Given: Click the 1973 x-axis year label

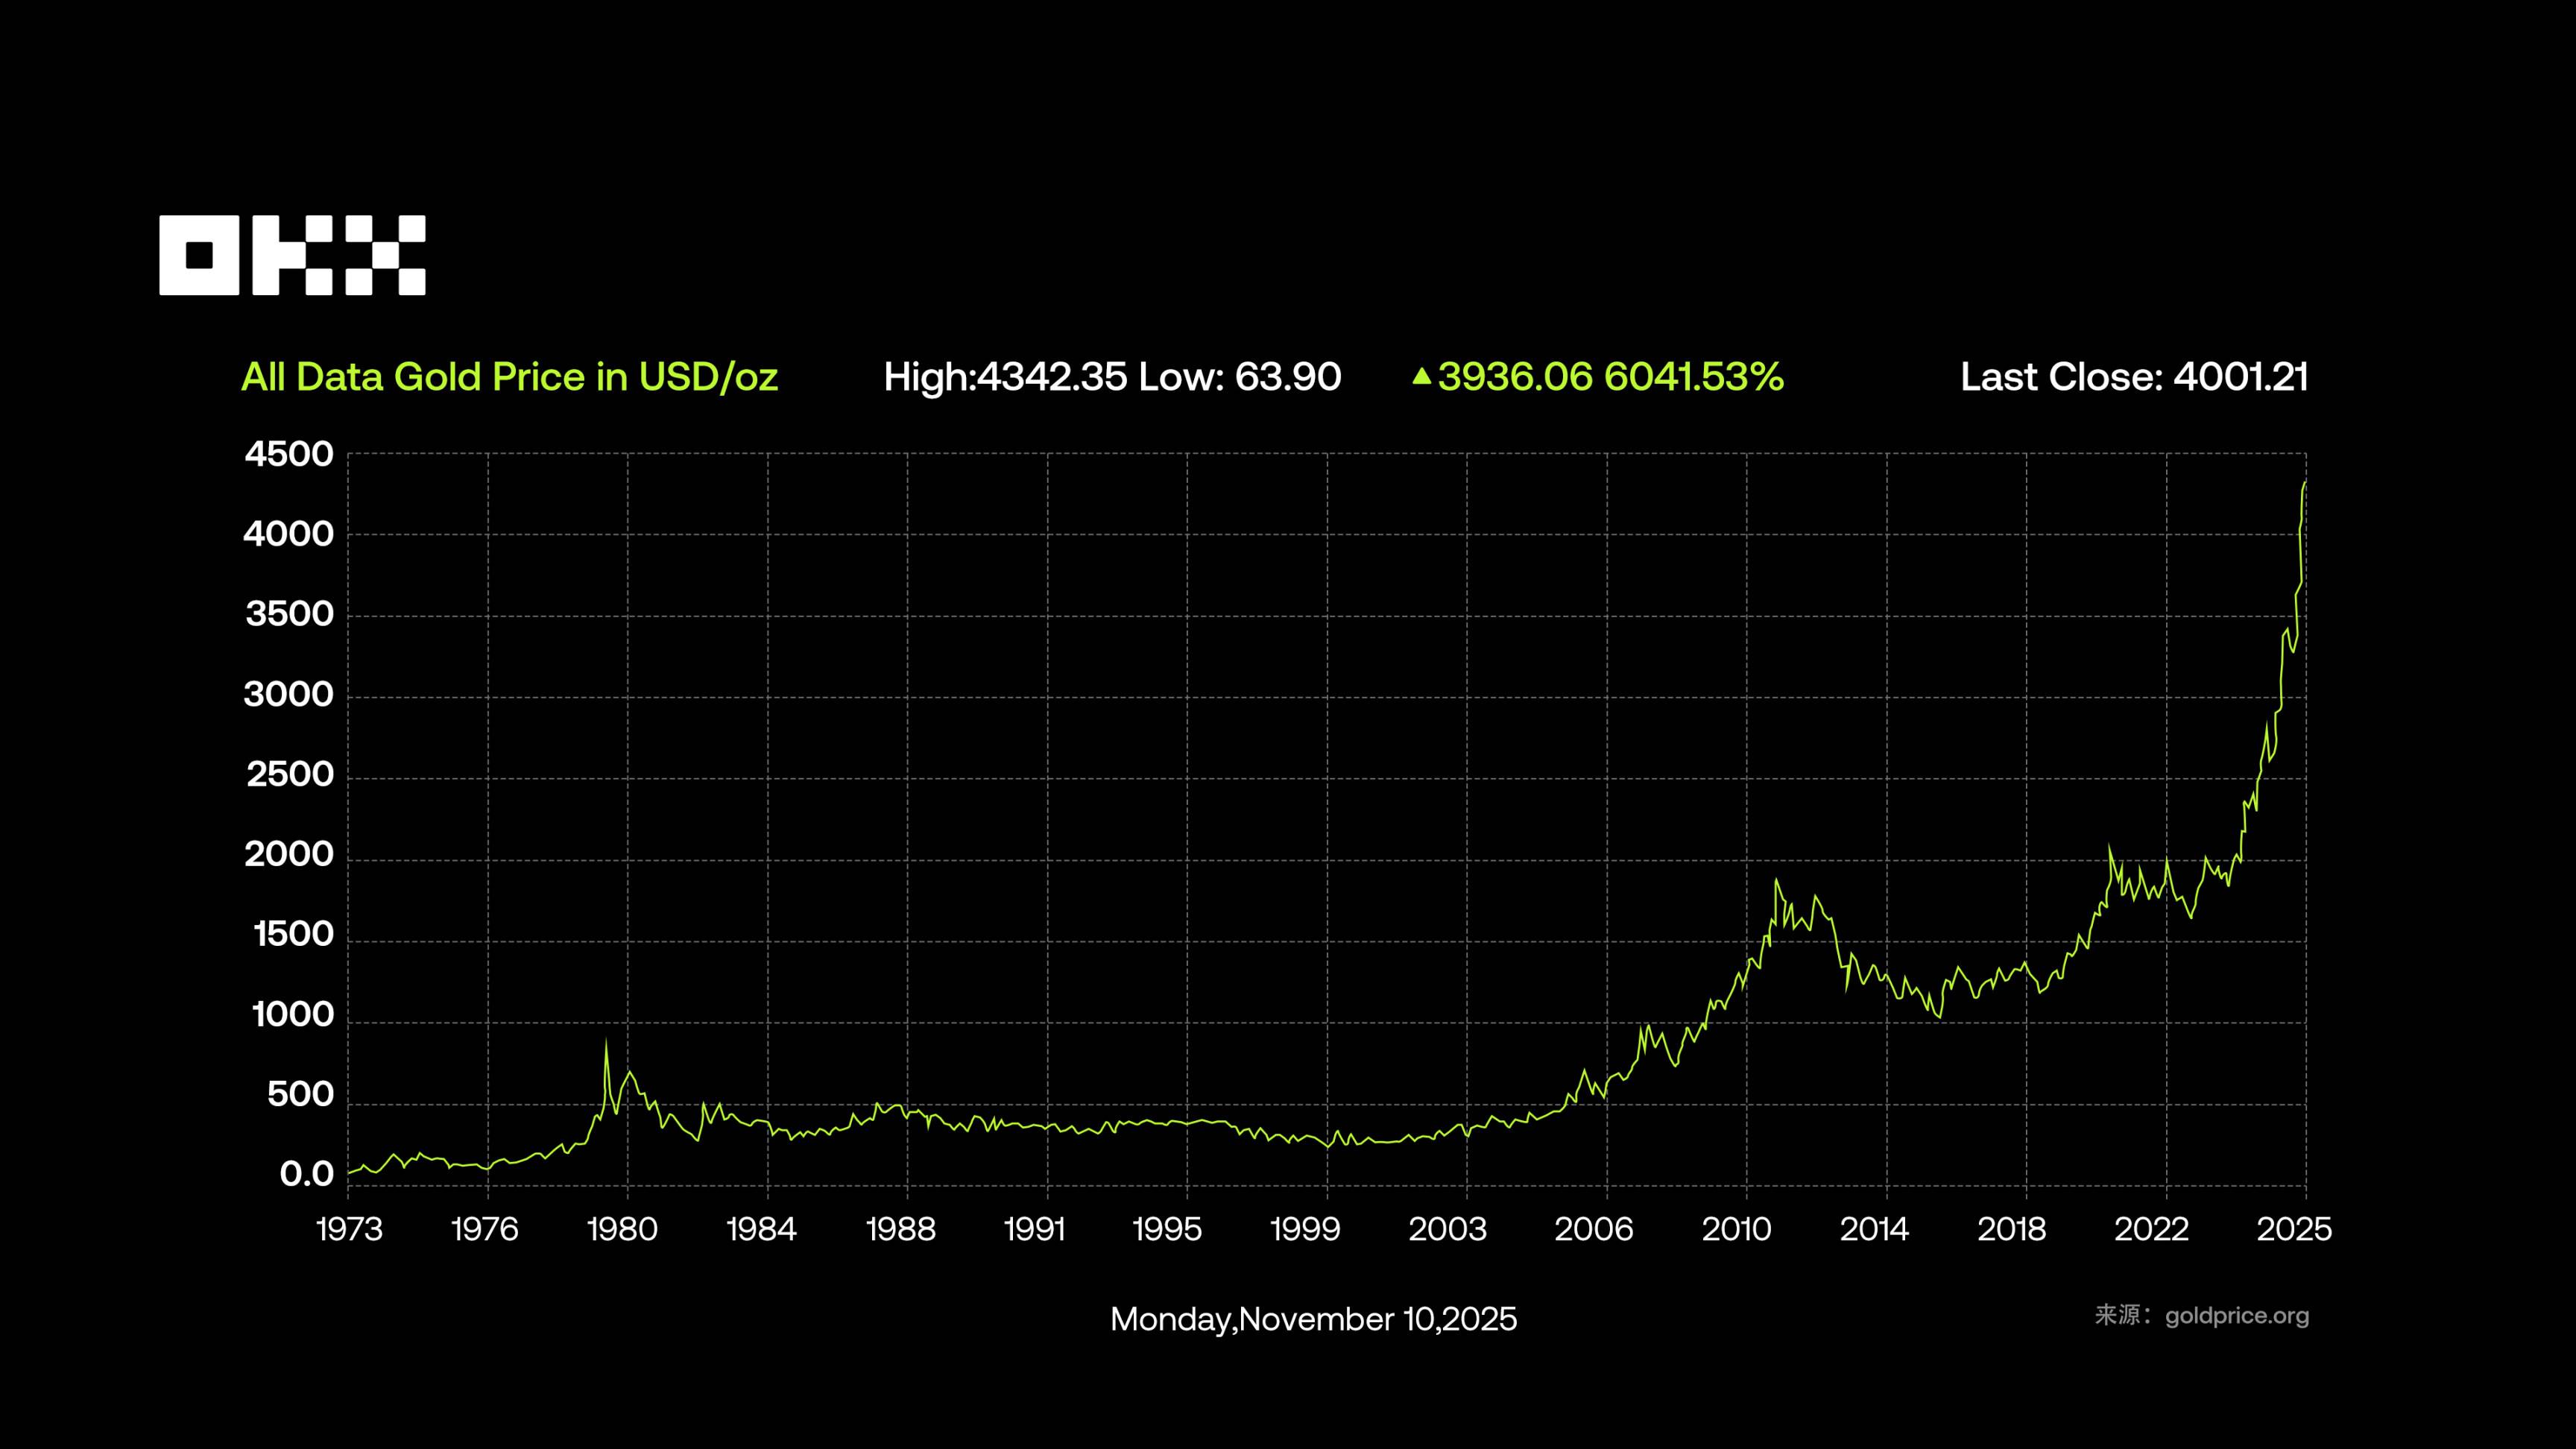Looking at the screenshot, I should [x=349, y=1229].
